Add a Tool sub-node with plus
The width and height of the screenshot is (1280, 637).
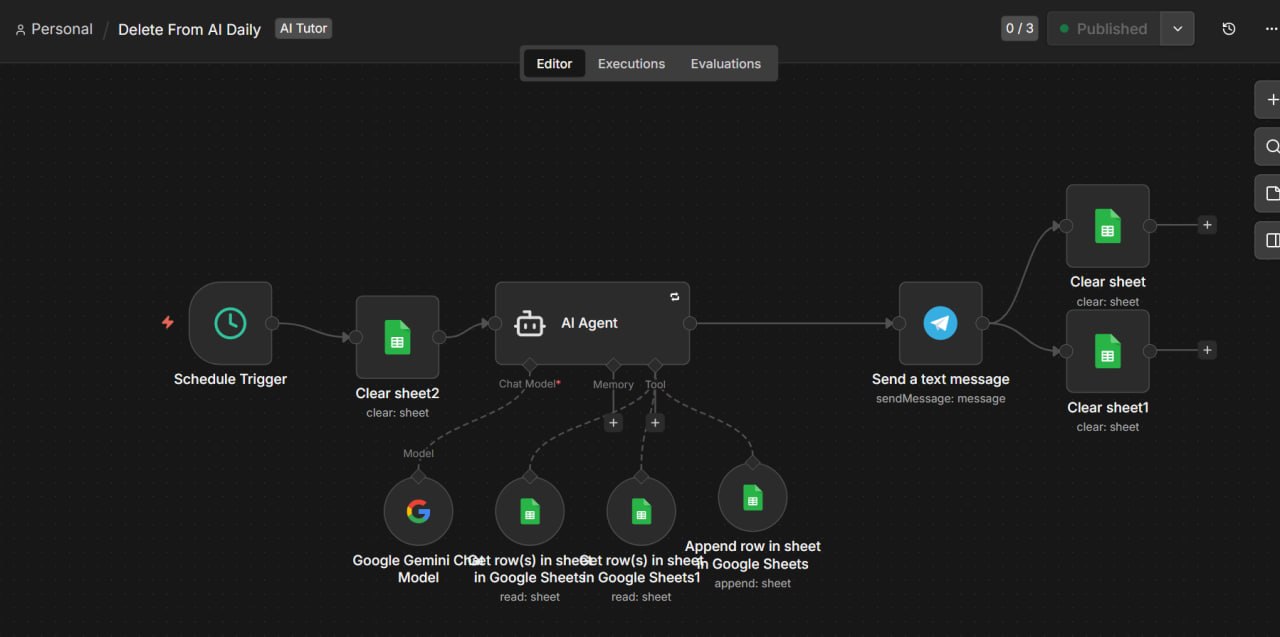tap(655, 423)
